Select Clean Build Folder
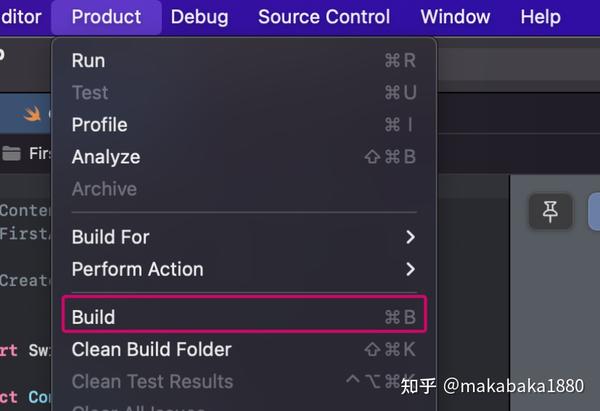The height and width of the screenshot is (411, 600). click(244, 349)
